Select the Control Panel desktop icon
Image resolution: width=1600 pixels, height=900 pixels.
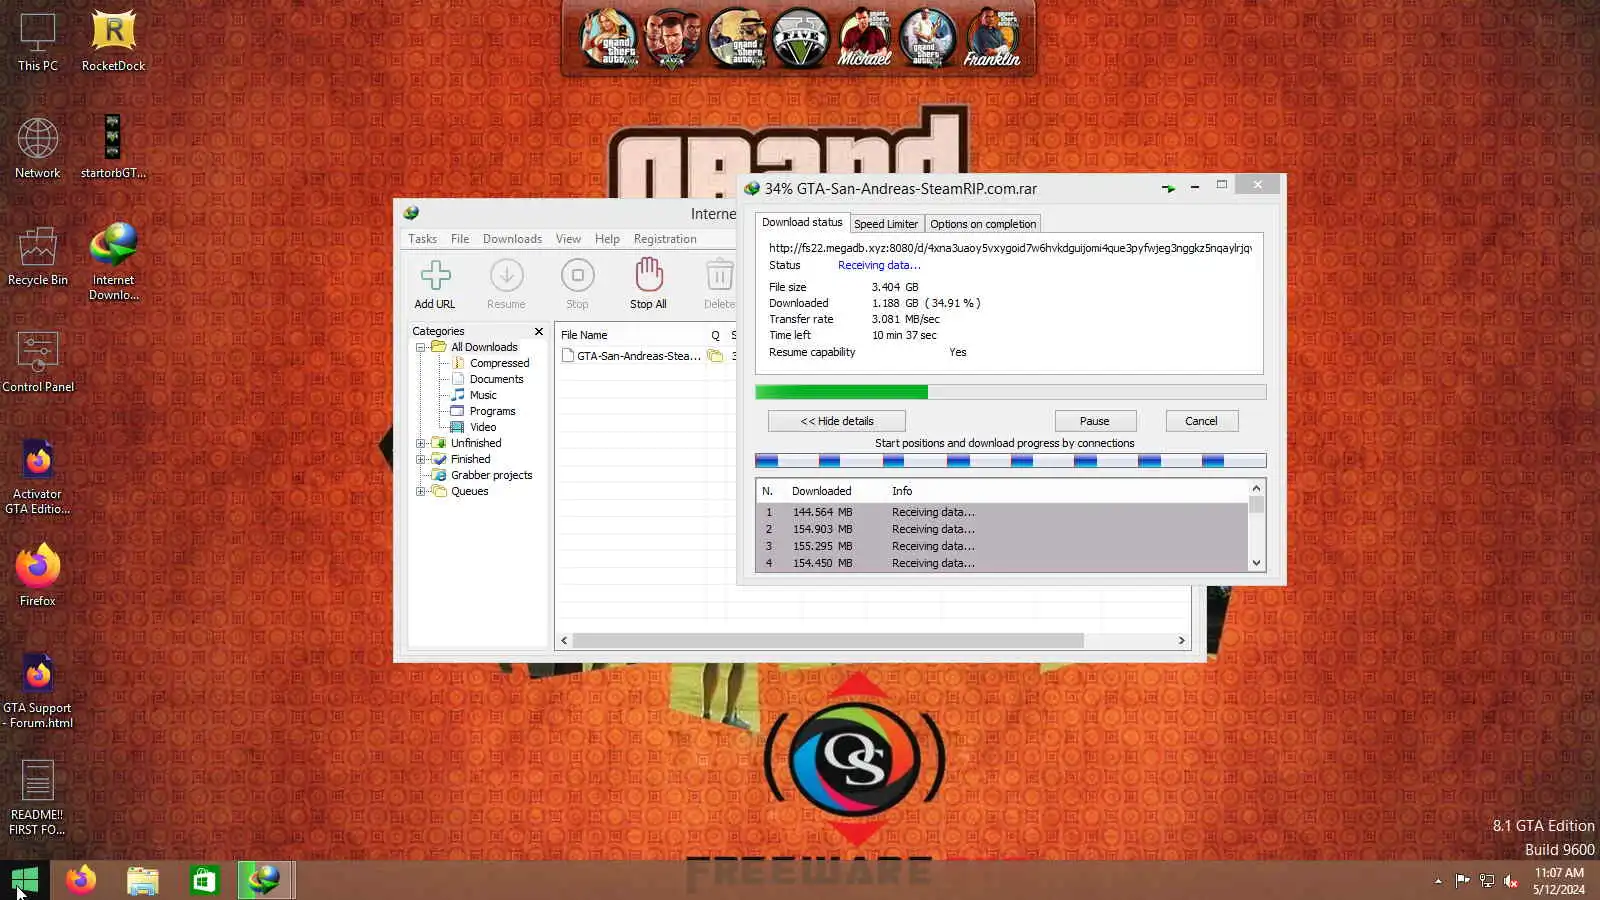pos(38,362)
